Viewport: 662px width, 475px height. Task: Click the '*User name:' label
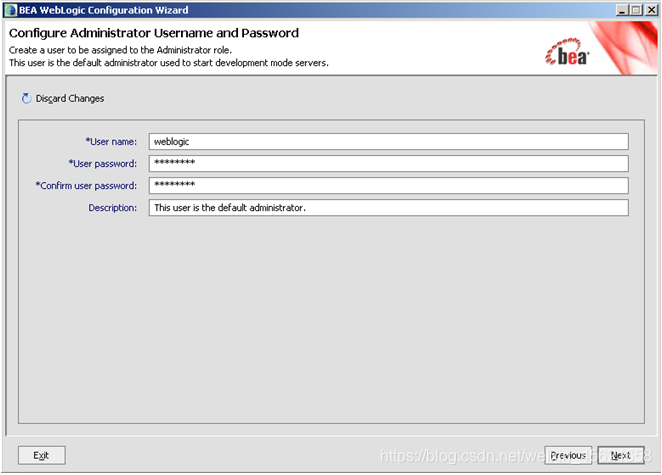tap(111, 141)
